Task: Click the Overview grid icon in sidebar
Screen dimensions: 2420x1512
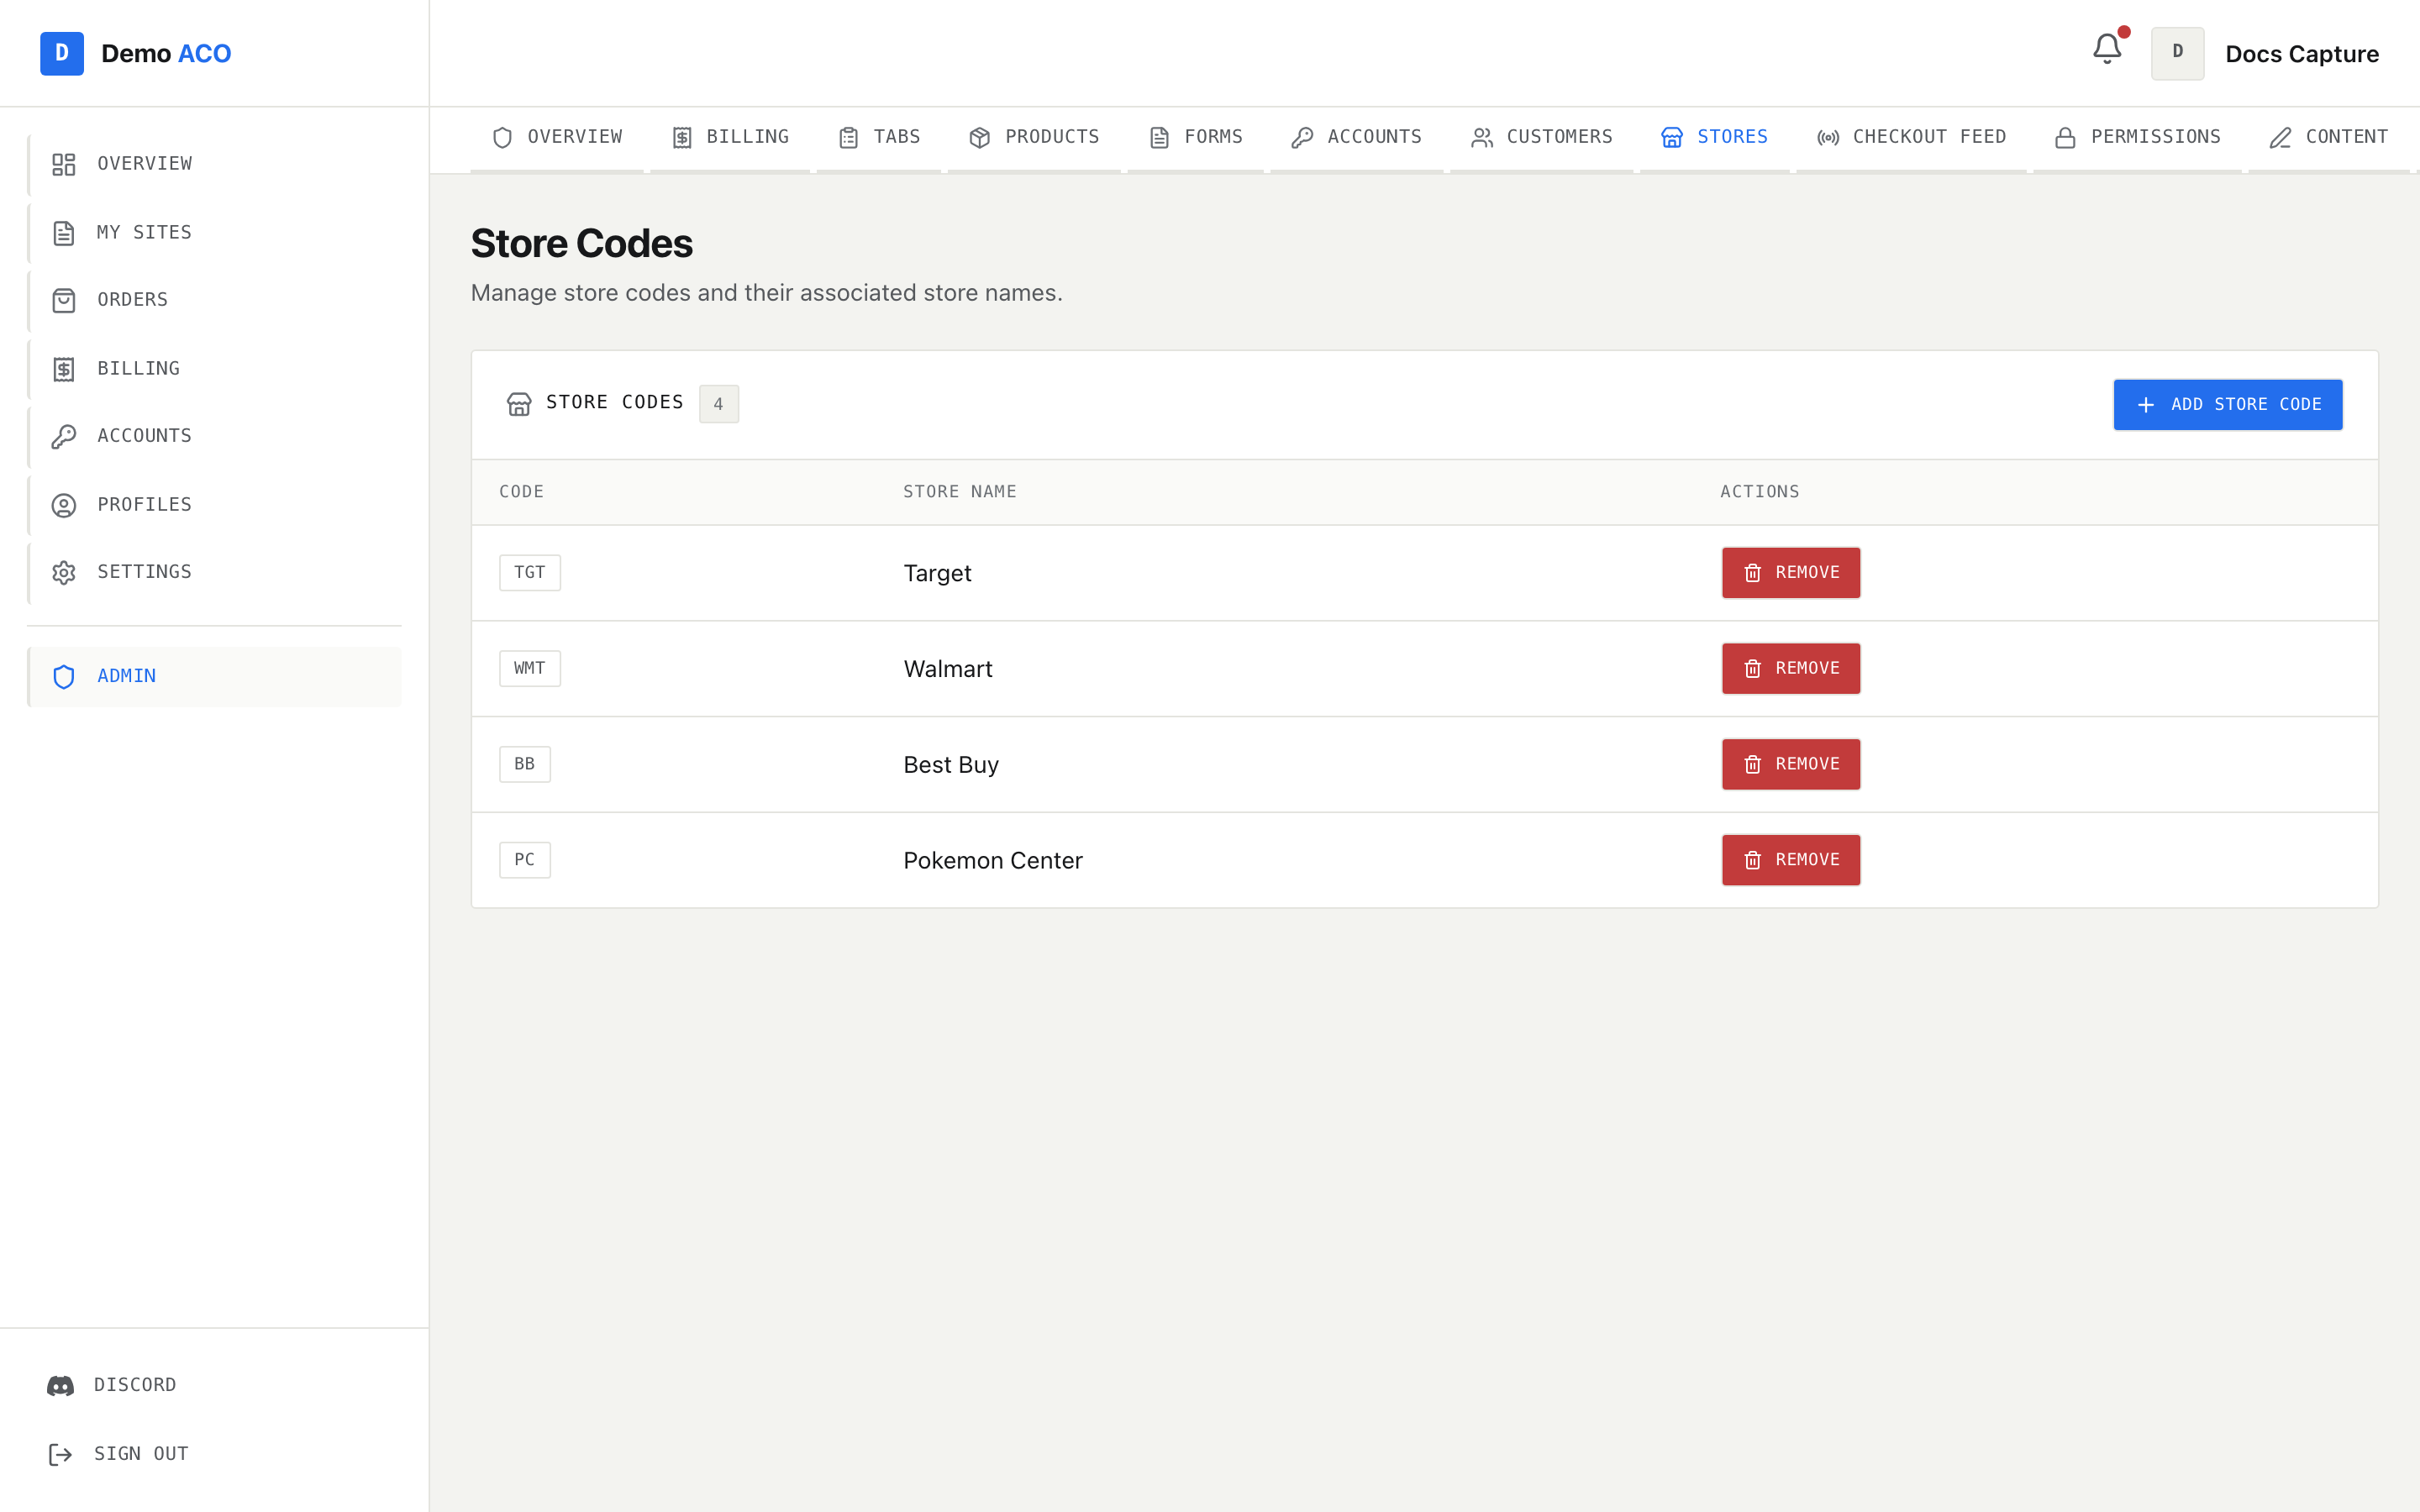Action: point(64,164)
